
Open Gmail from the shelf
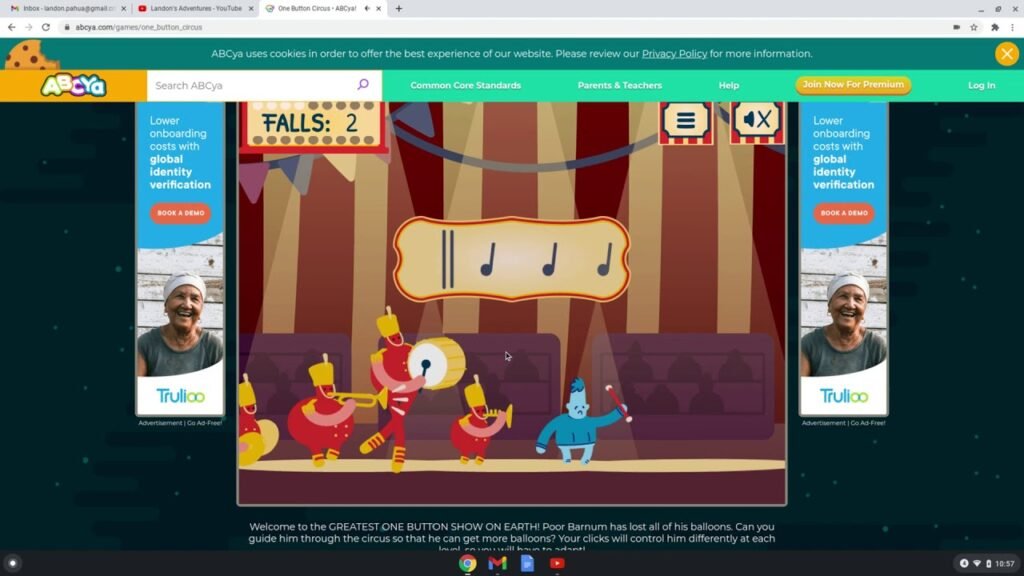pyautogui.click(x=497, y=563)
